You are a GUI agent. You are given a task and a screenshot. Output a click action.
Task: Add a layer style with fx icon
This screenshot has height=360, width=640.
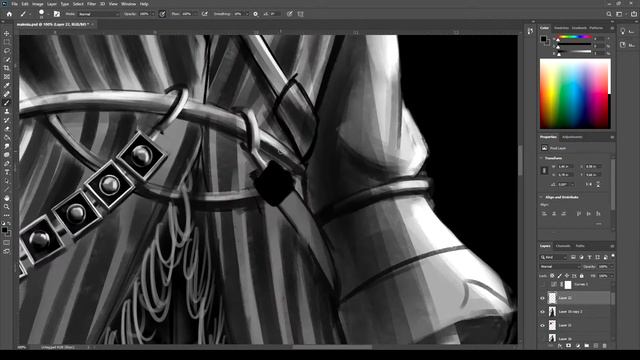point(560,346)
